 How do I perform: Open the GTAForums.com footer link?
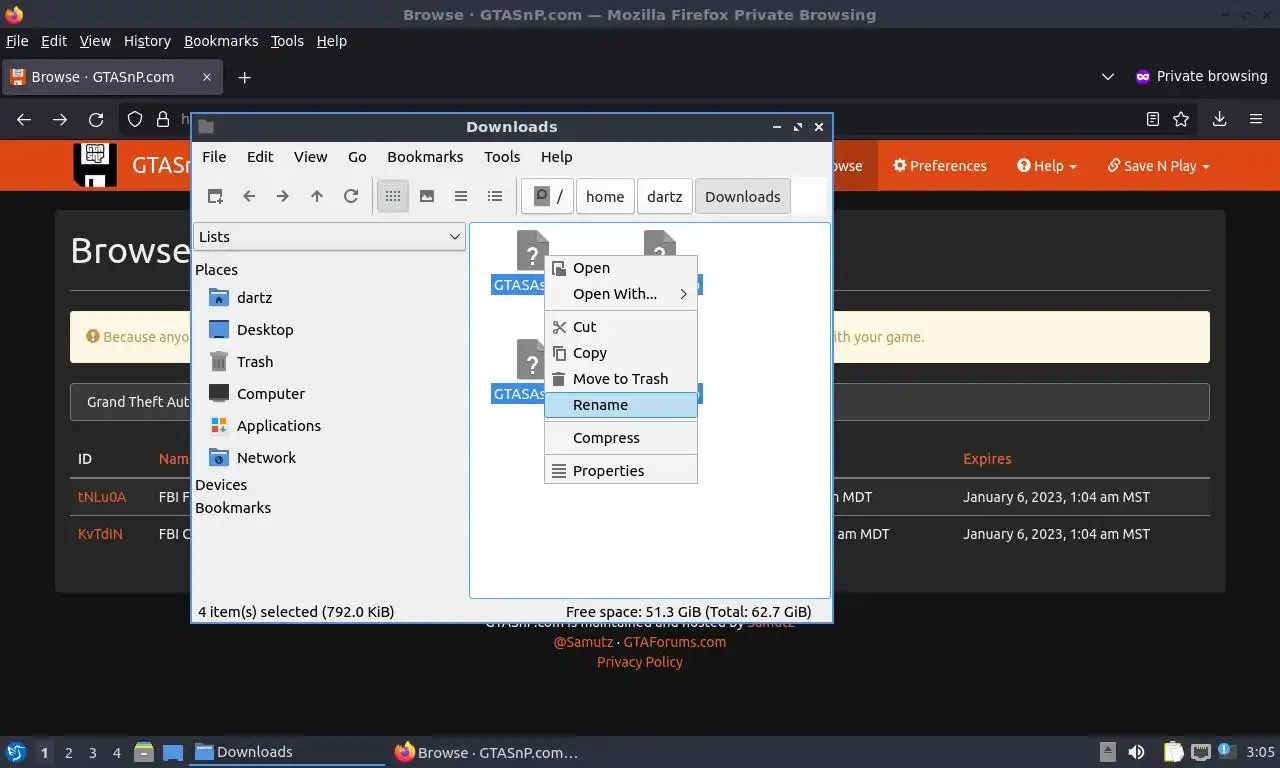pos(675,642)
